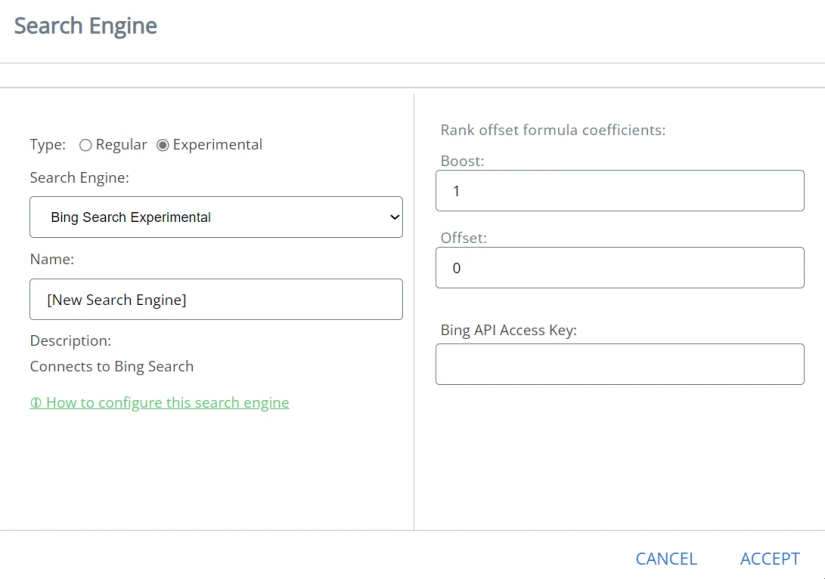This screenshot has width=825, height=579.
Task: Click the Bing API Access Key: label
Action: tap(509, 331)
